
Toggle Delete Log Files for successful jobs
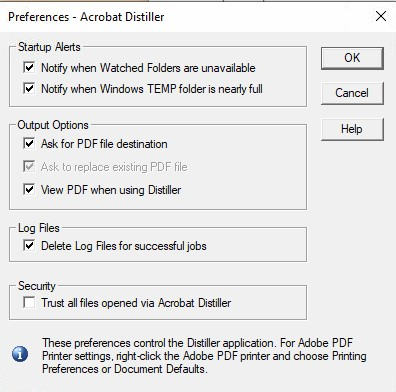29,246
